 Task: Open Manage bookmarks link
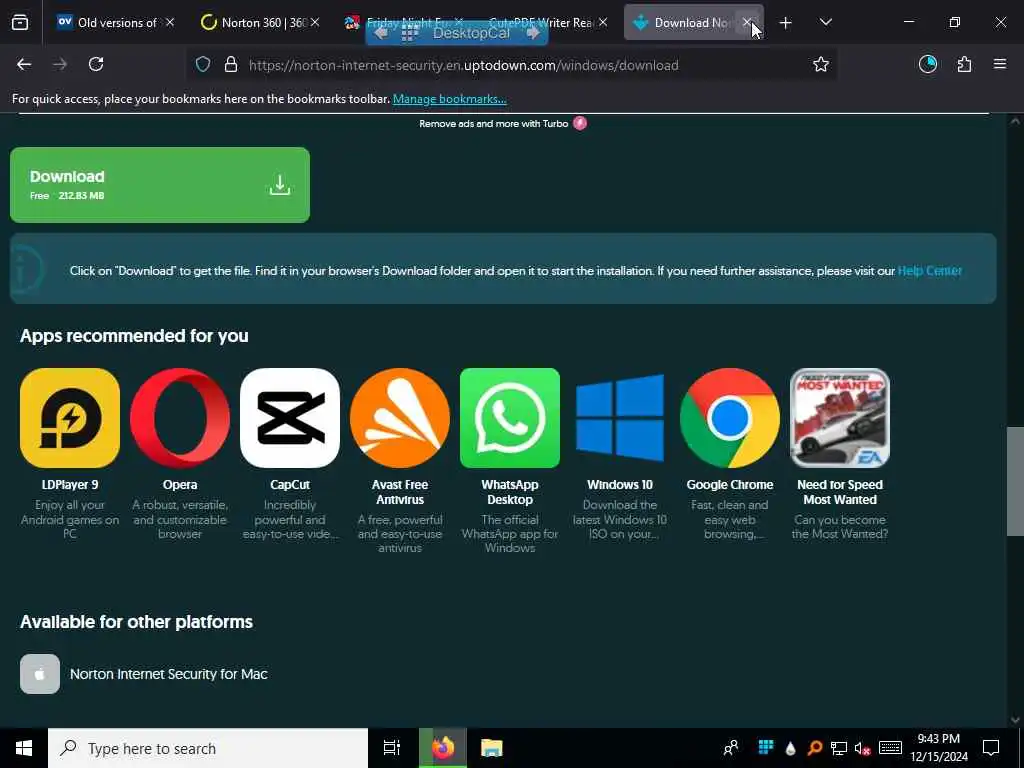pos(449,99)
